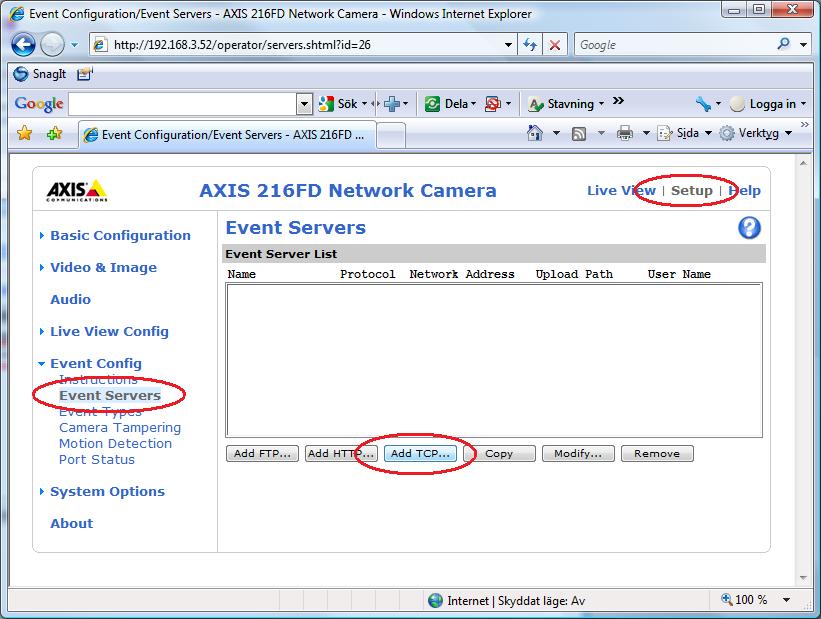Click the Google toolbar logo
The height and width of the screenshot is (619, 821).
(39, 104)
